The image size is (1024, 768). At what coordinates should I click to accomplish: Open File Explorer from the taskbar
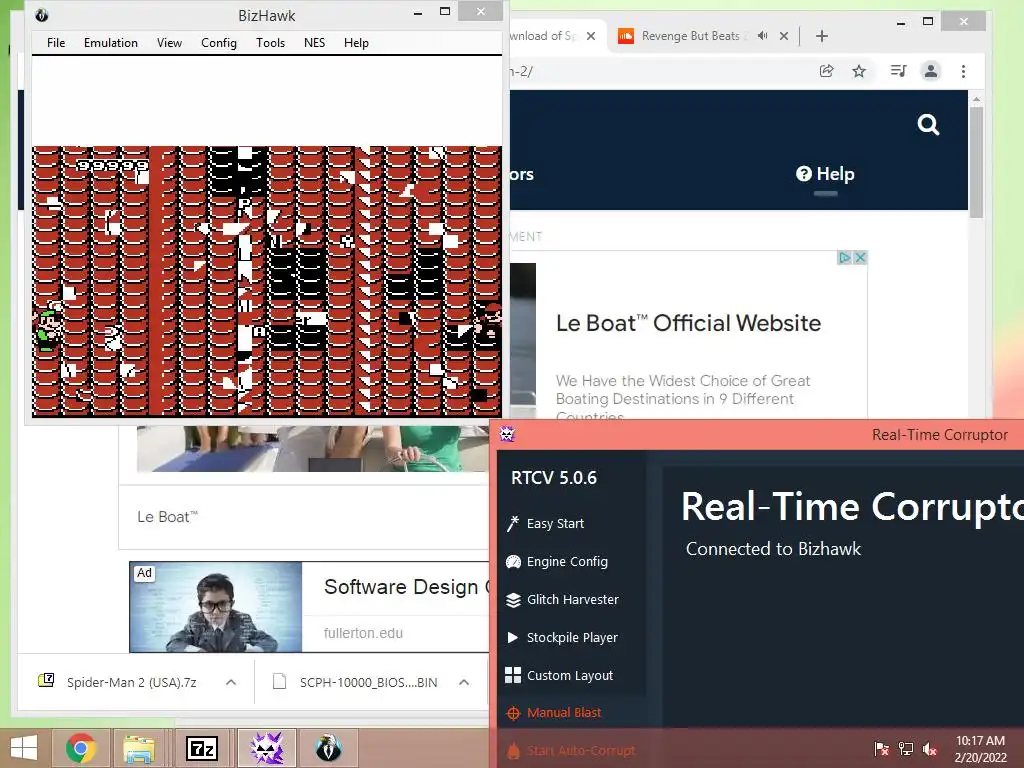click(139, 748)
